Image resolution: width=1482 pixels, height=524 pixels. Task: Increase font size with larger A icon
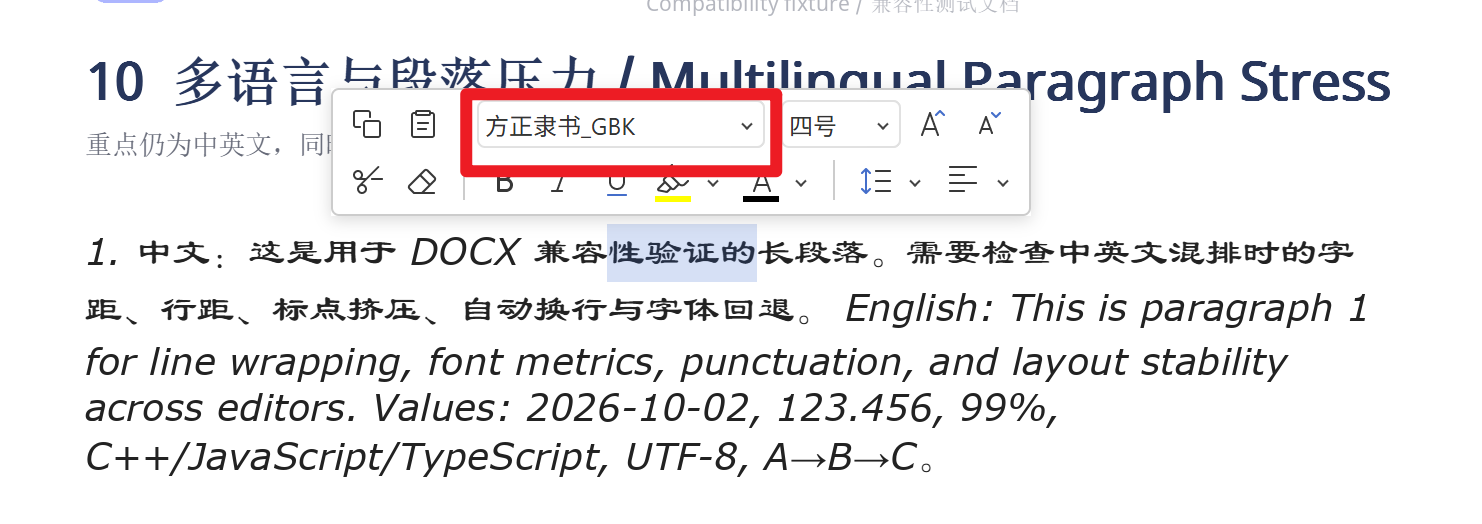[932, 125]
